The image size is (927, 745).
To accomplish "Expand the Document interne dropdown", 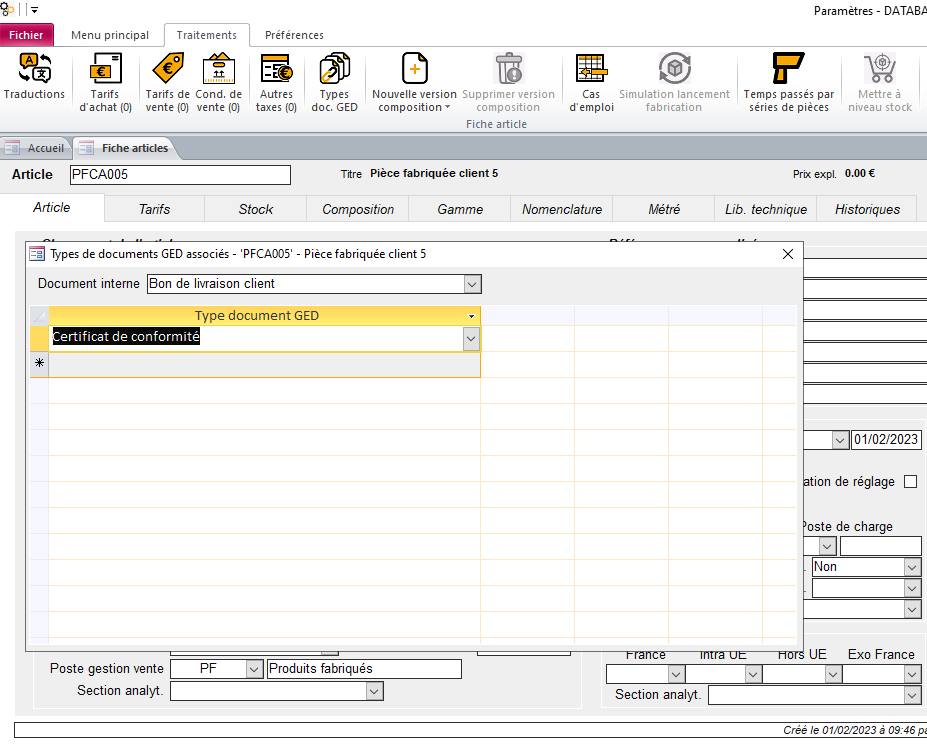I will tap(472, 284).
